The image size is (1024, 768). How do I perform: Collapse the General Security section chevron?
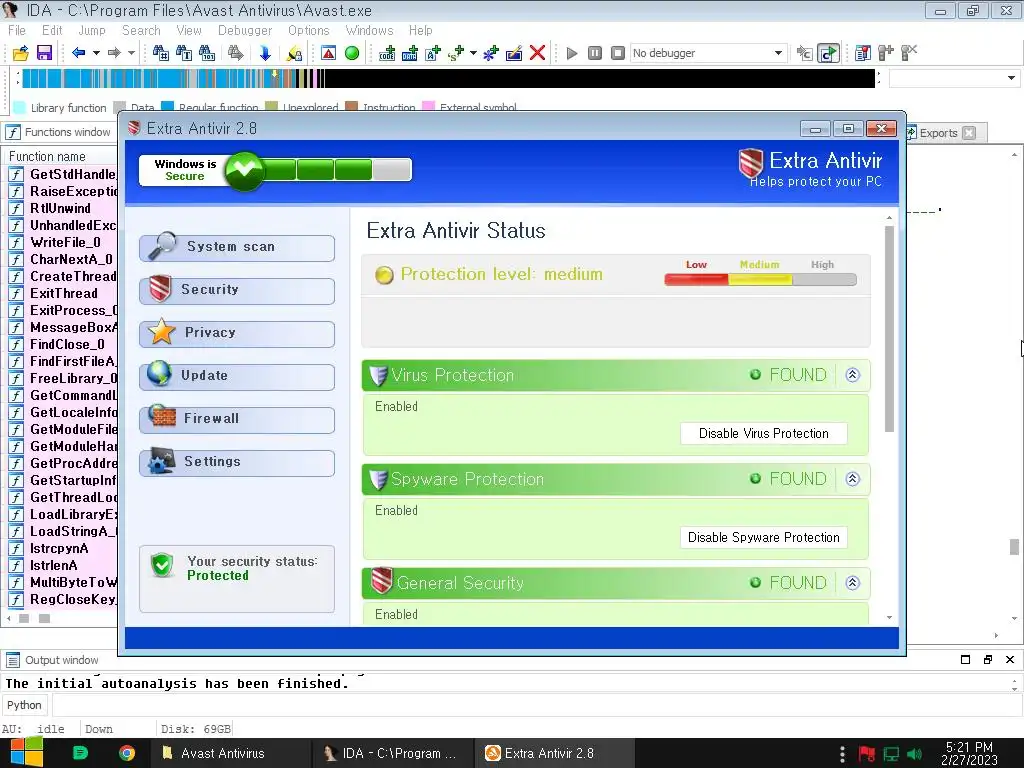(852, 583)
